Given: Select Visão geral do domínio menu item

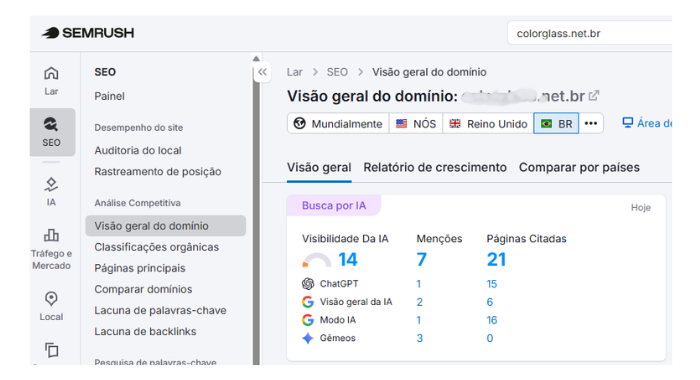Looking at the screenshot, I should (x=166, y=226).
